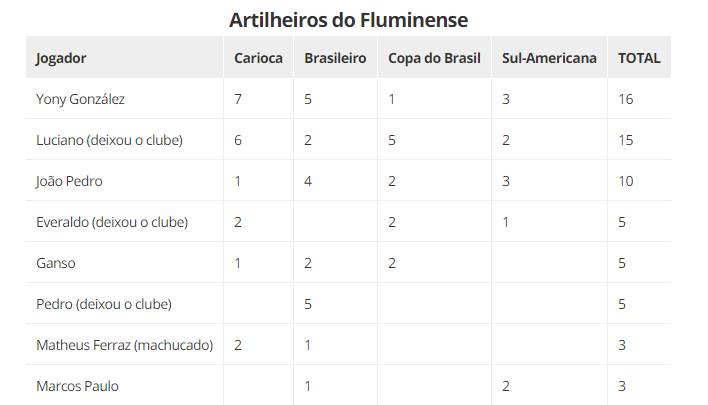
Task: Click Everaldo (deixou o clube) name
Action: 112,222
